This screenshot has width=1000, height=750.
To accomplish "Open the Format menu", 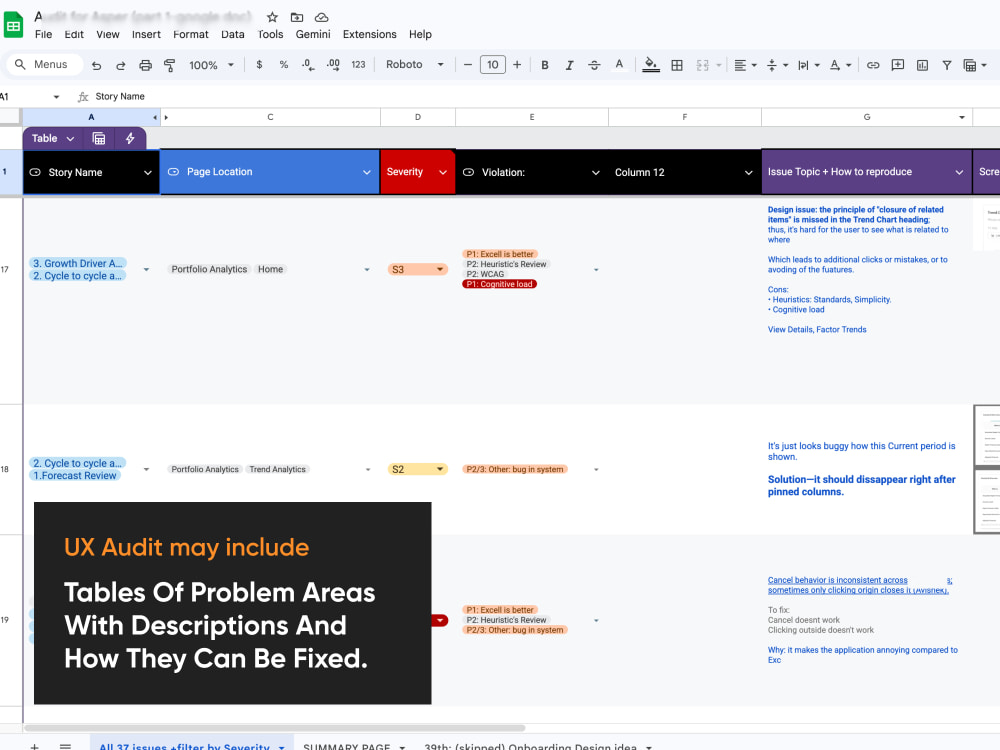I will (191, 34).
